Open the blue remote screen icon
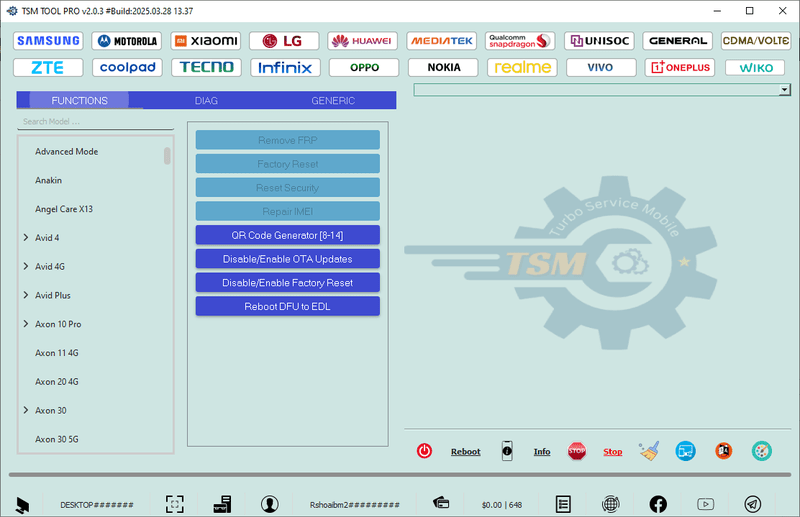Image resolution: width=800 pixels, height=517 pixels. [685, 451]
